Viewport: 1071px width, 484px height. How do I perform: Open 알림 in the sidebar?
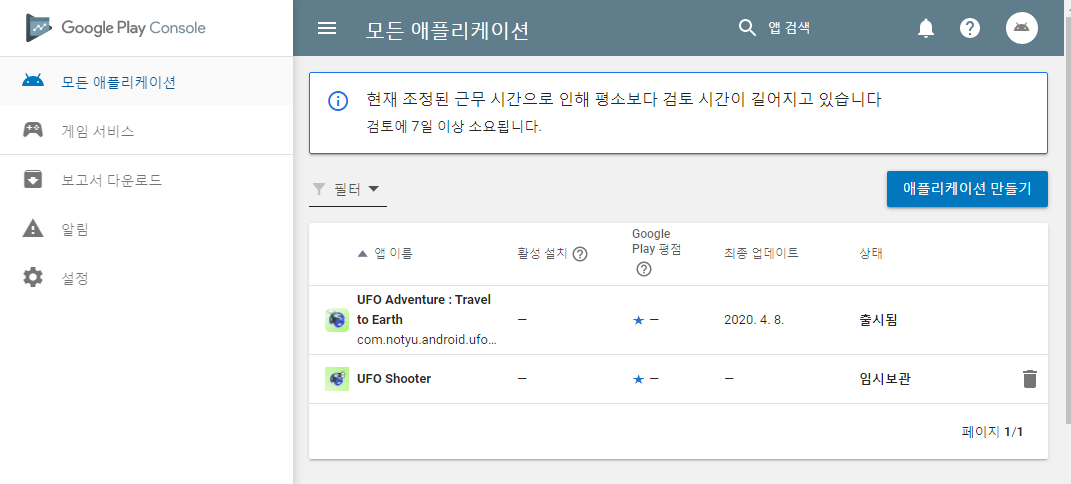[146, 229]
